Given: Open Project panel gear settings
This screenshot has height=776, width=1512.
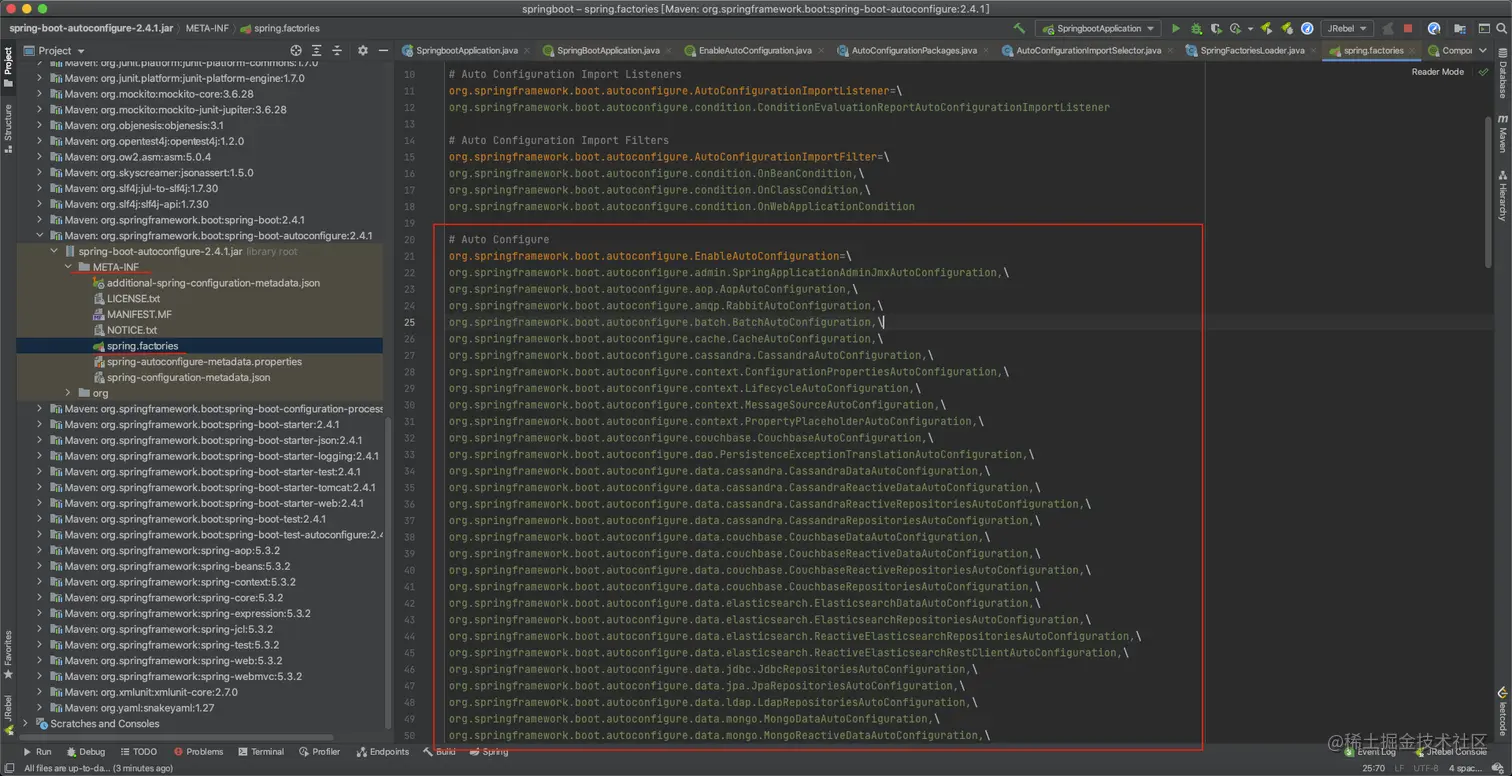Looking at the screenshot, I should tap(363, 50).
